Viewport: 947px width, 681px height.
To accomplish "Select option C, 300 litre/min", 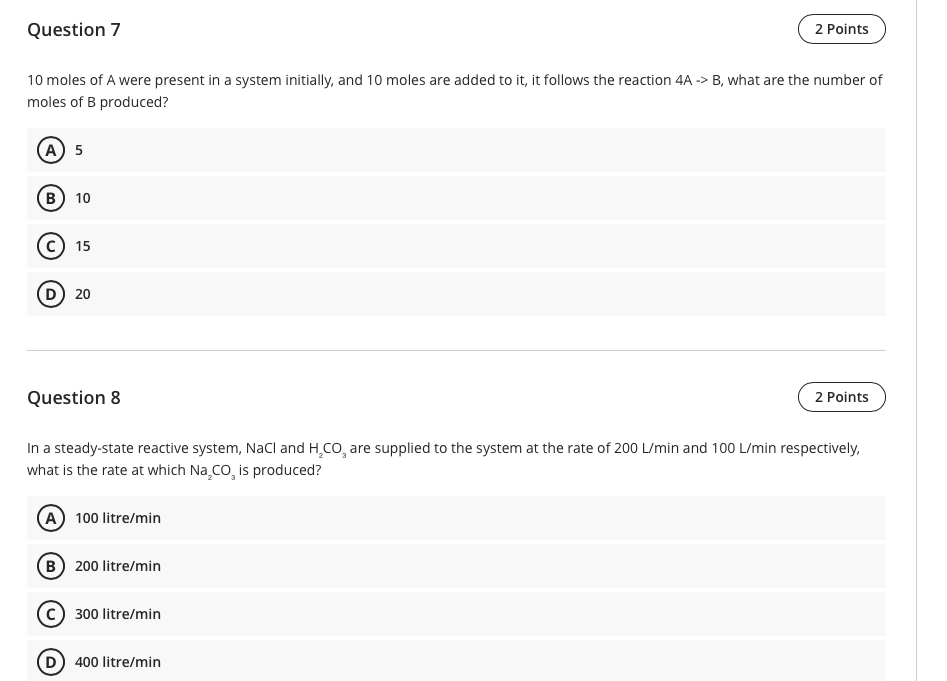I will click(x=51, y=614).
